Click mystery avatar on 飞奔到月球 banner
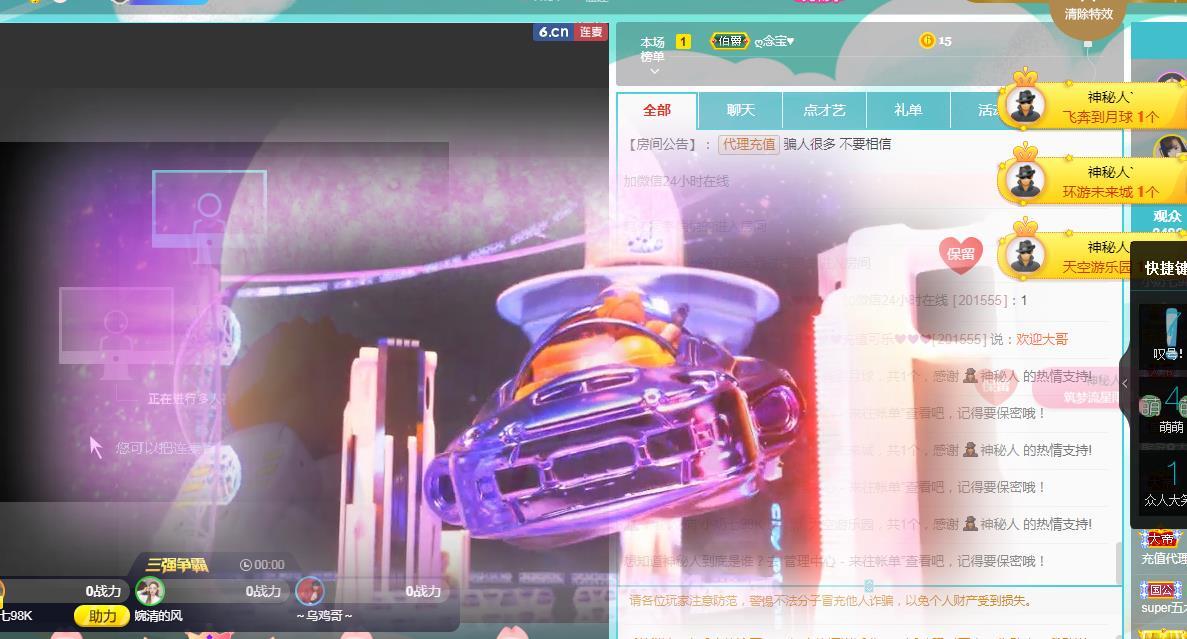The width and height of the screenshot is (1187, 639). [1026, 105]
